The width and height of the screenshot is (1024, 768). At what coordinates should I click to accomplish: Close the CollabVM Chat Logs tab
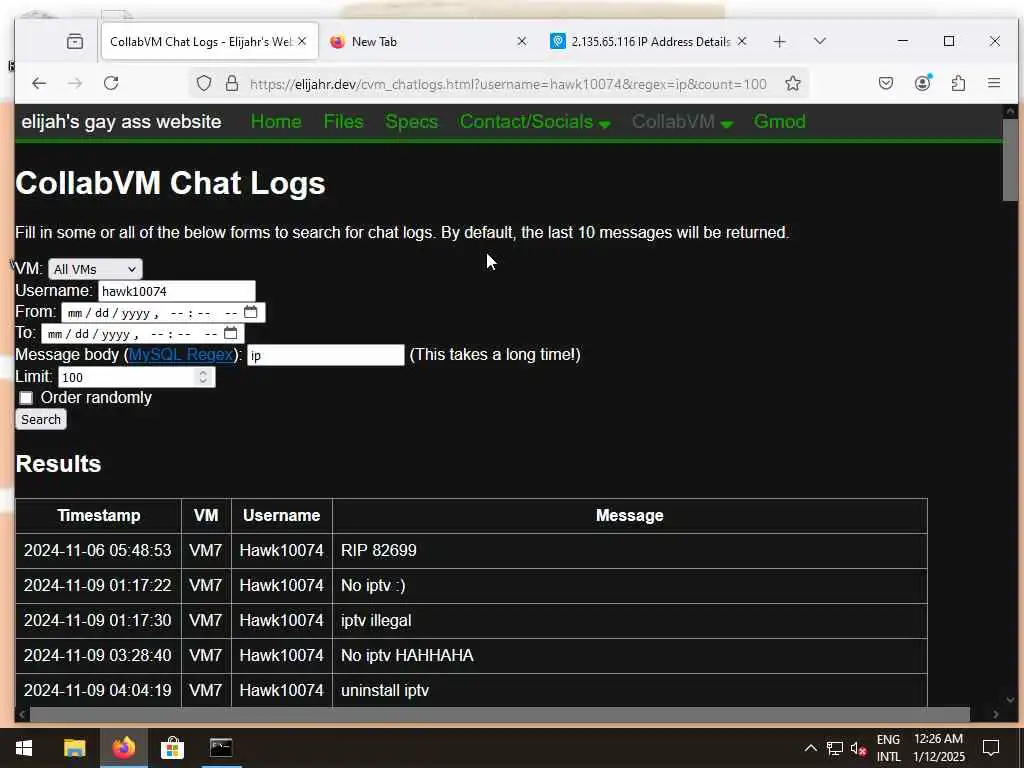[x=302, y=41]
